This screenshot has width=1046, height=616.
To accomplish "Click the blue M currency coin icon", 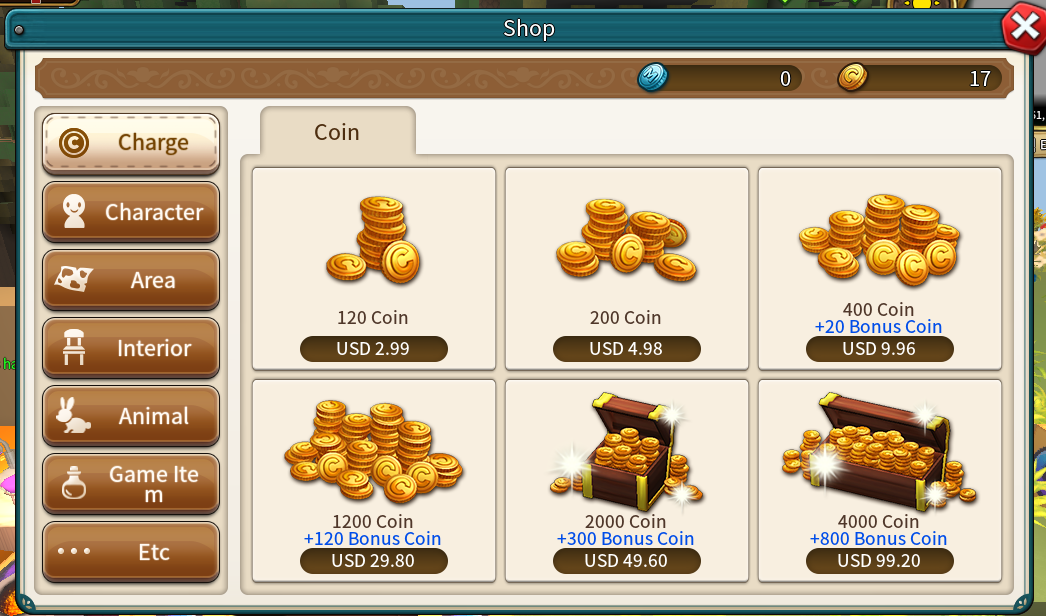I will [x=652, y=77].
